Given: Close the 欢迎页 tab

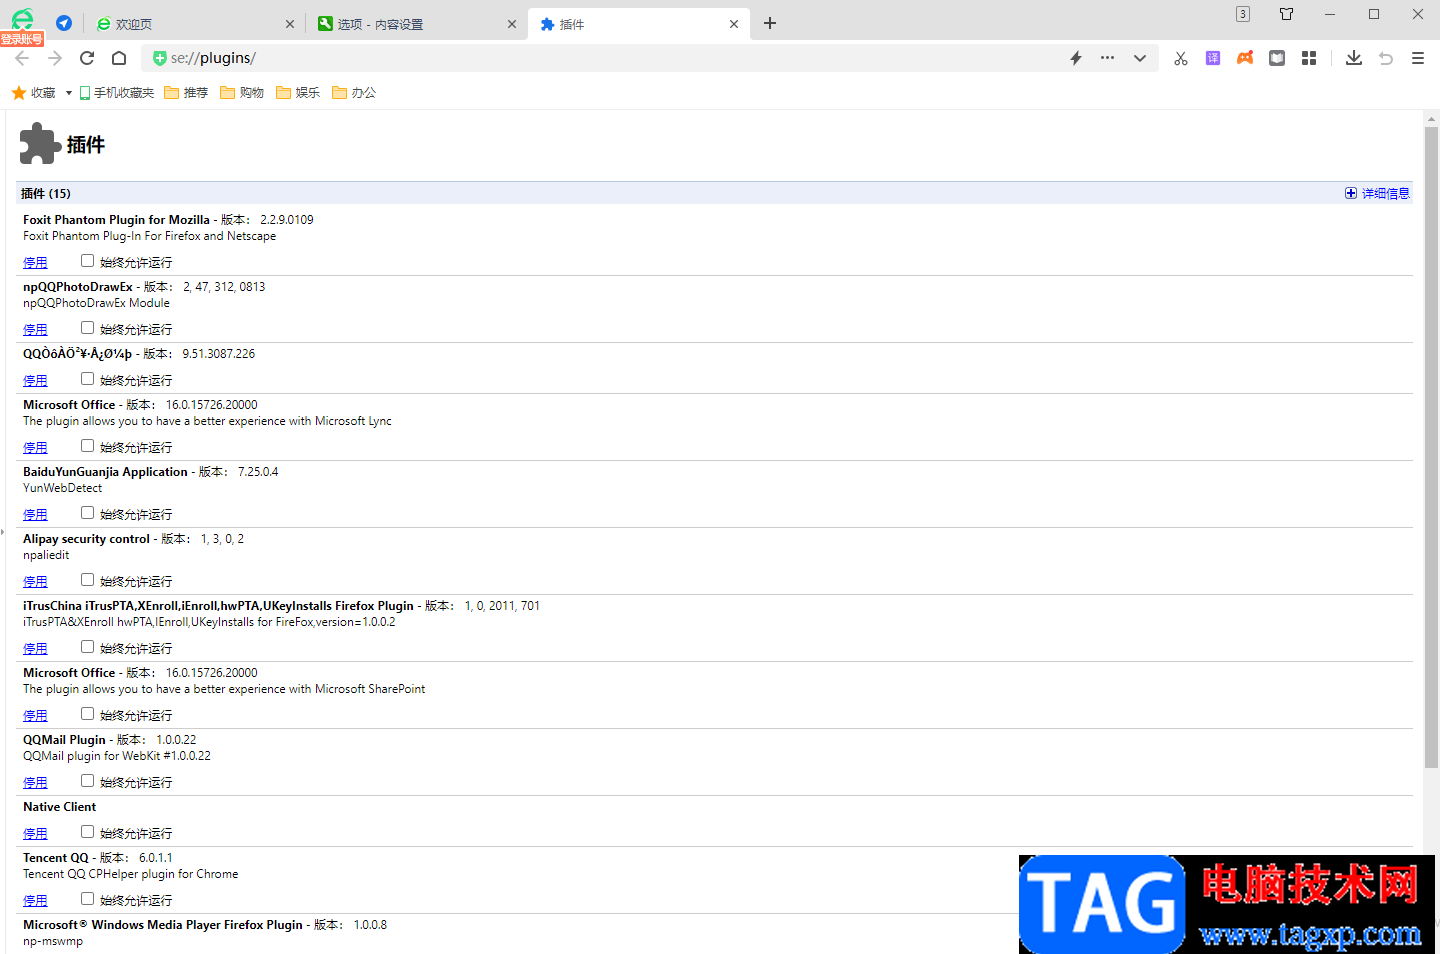Looking at the screenshot, I should 290,24.
